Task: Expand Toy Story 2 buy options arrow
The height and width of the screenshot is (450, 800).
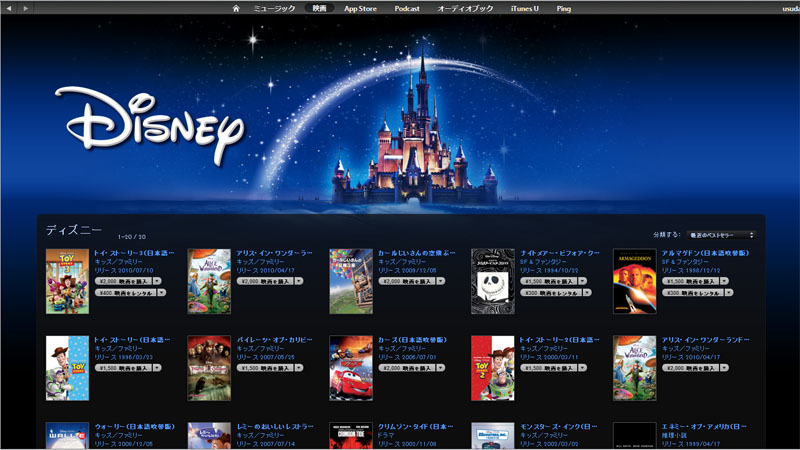Action: [x=583, y=368]
